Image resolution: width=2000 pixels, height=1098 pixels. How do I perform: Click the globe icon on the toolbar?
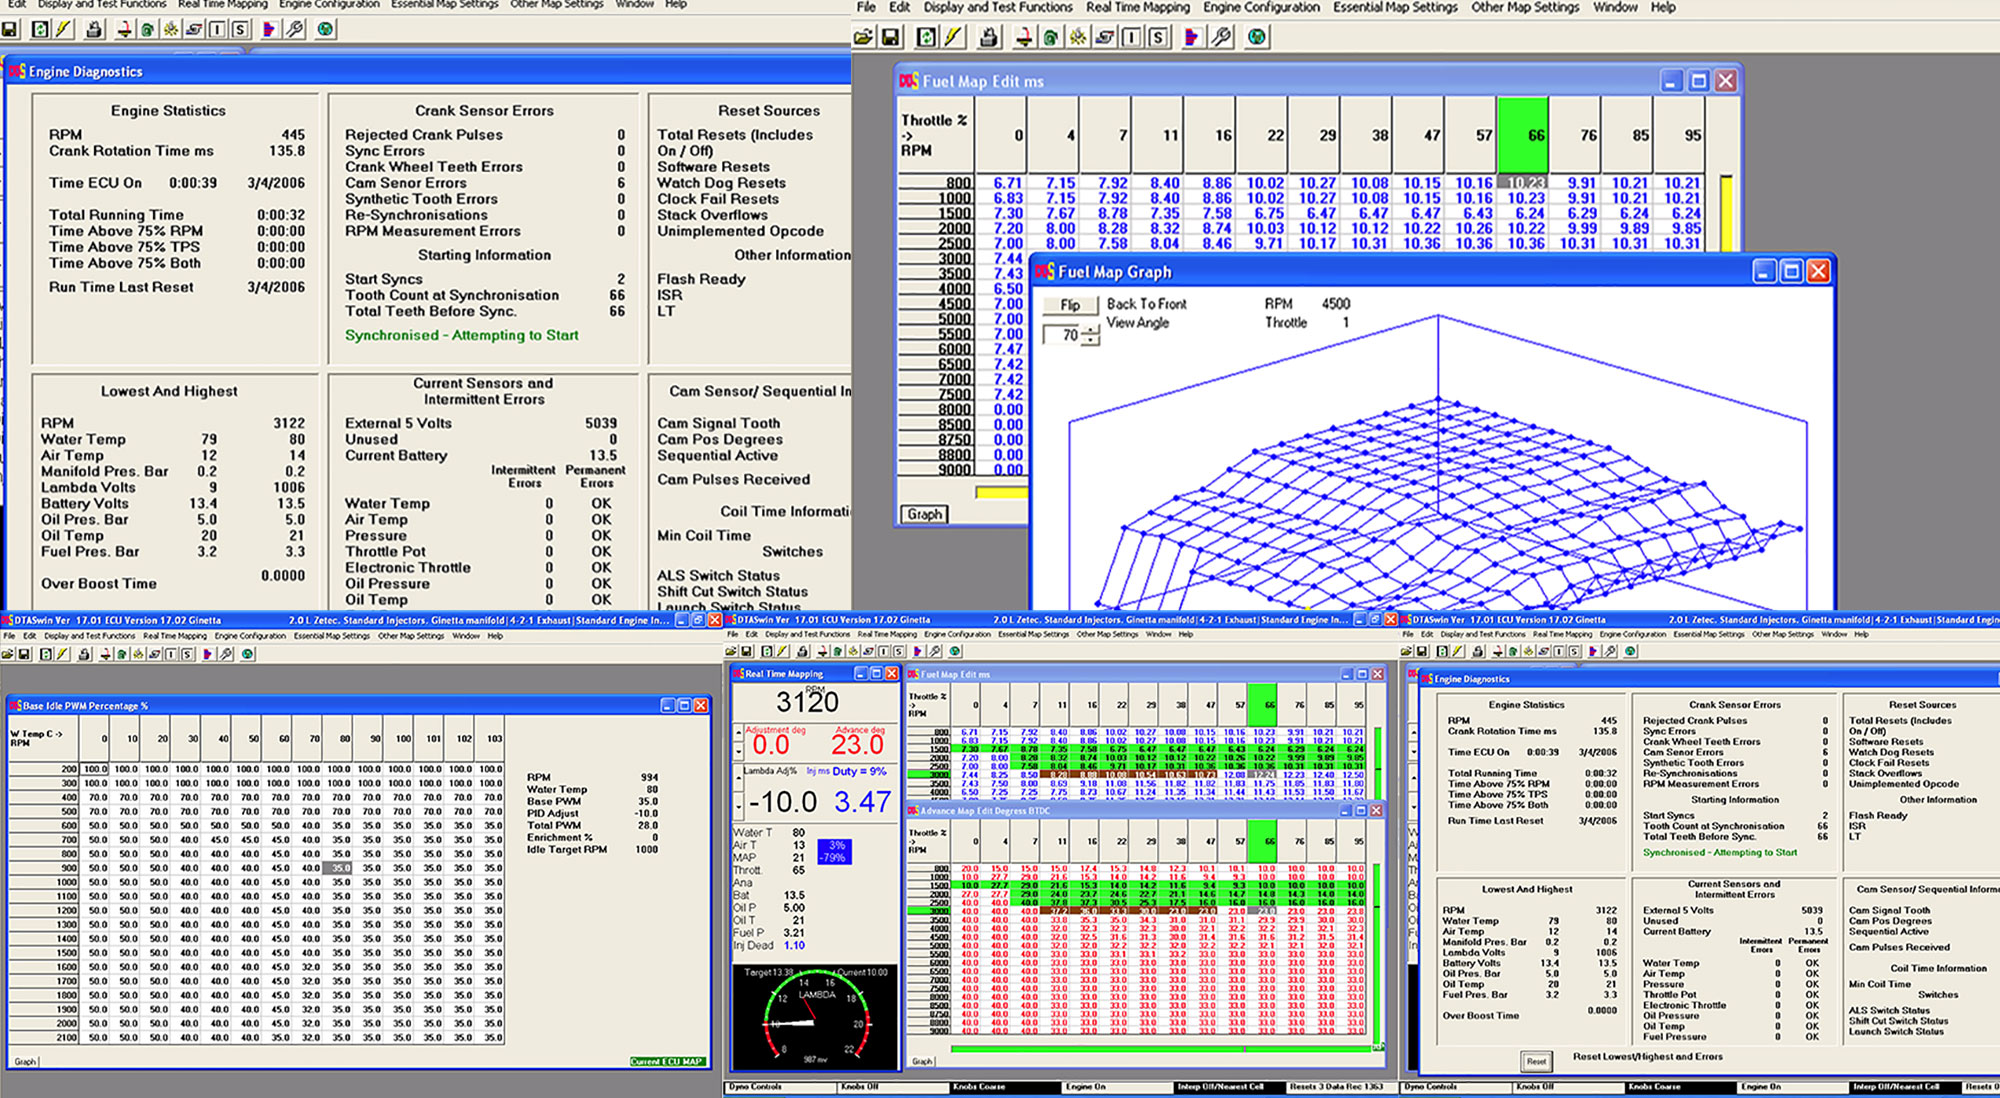tap(1257, 37)
